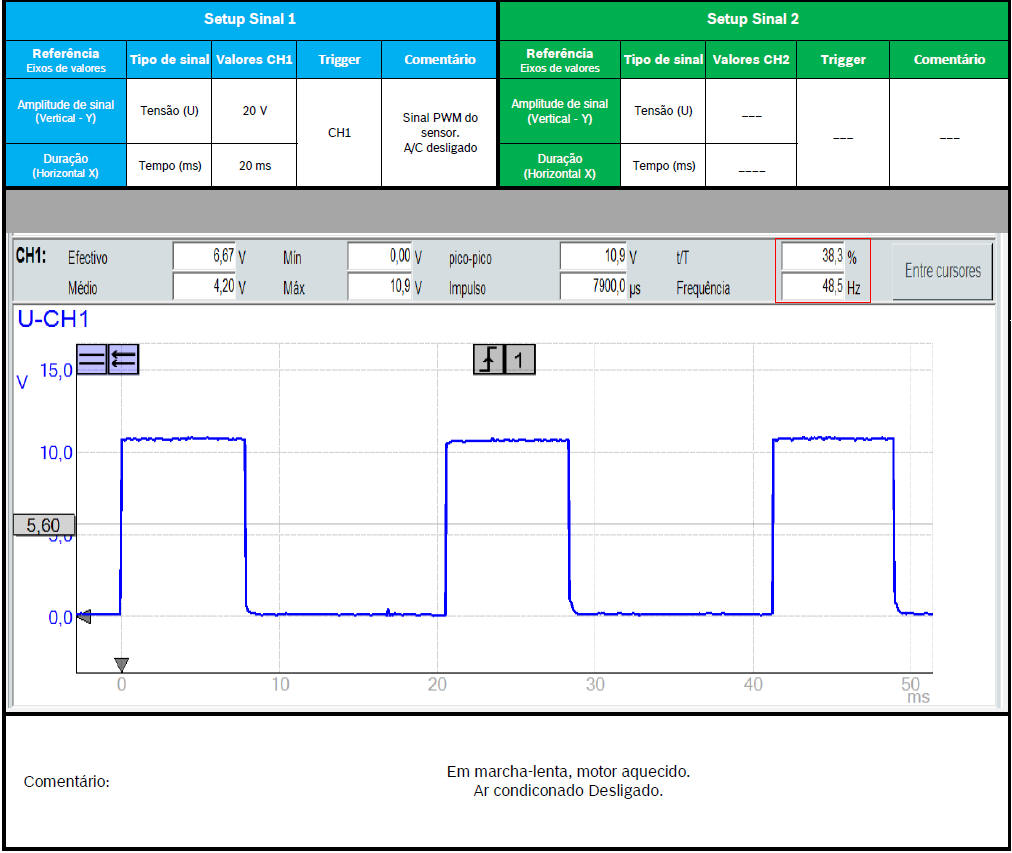The image size is (1012, 853).
Task: Select the 5,60 cursor level marker
Action: (x=44, y=525)
